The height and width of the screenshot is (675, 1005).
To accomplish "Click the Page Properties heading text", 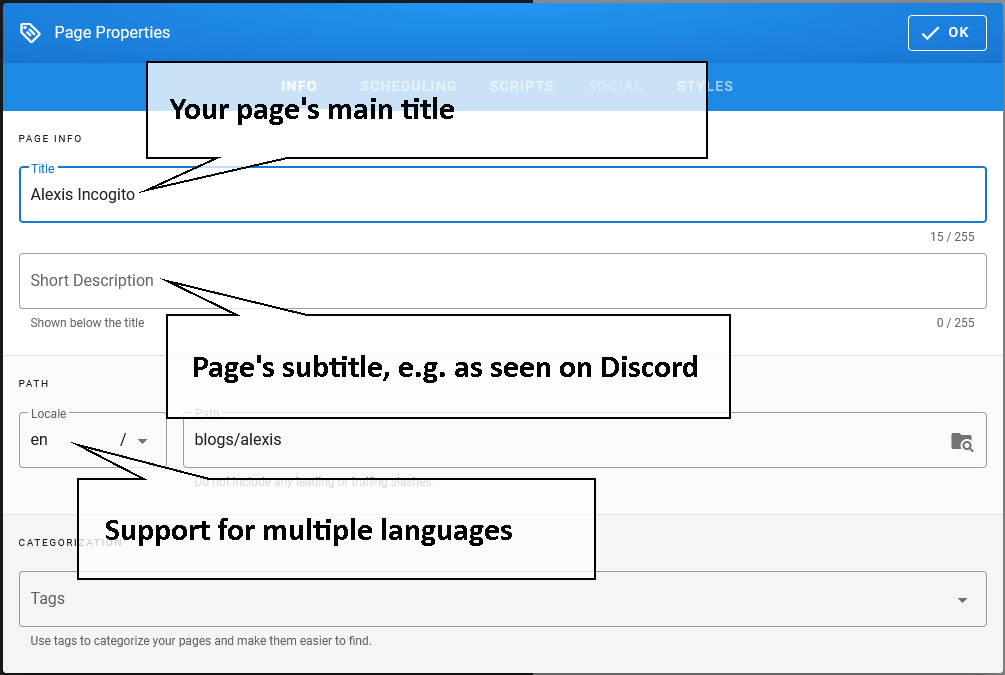I will pyautogui.click(x=112, y=33).
